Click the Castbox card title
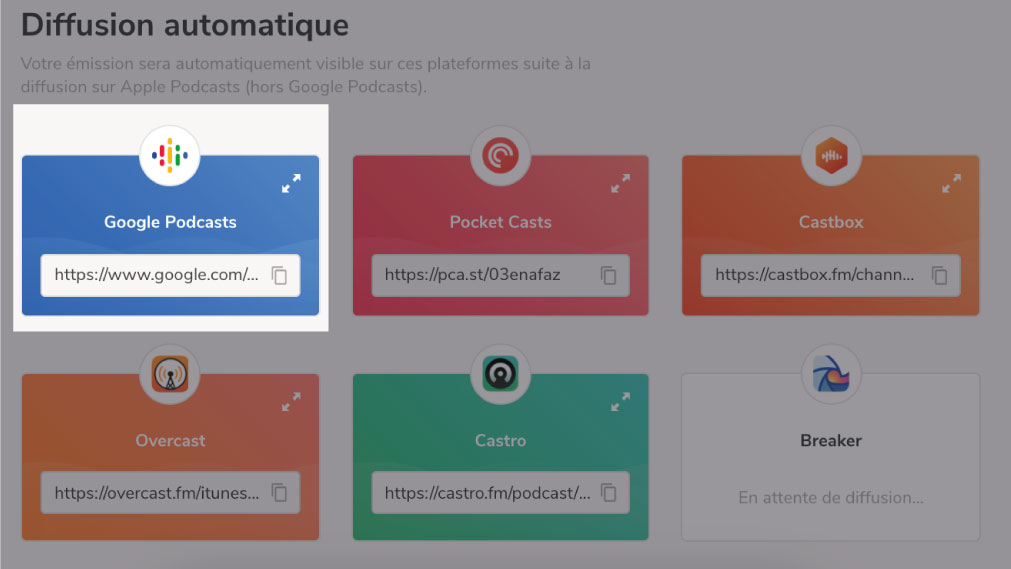 (831, 222)
